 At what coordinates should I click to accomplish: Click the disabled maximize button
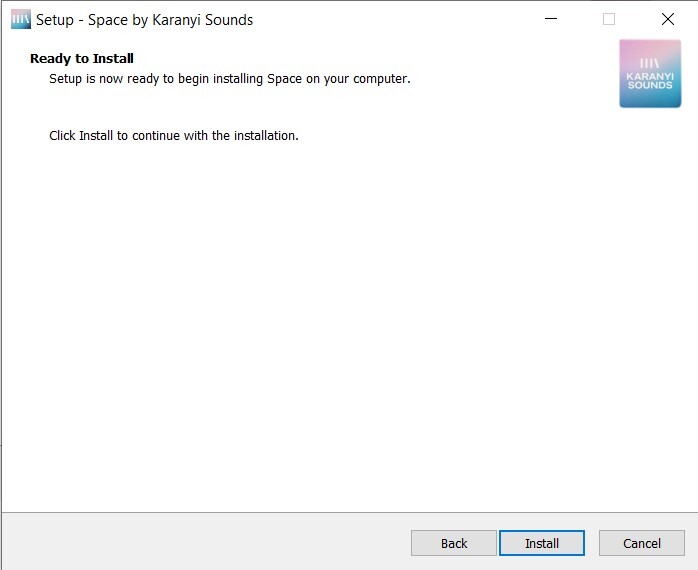click(609, 19)
